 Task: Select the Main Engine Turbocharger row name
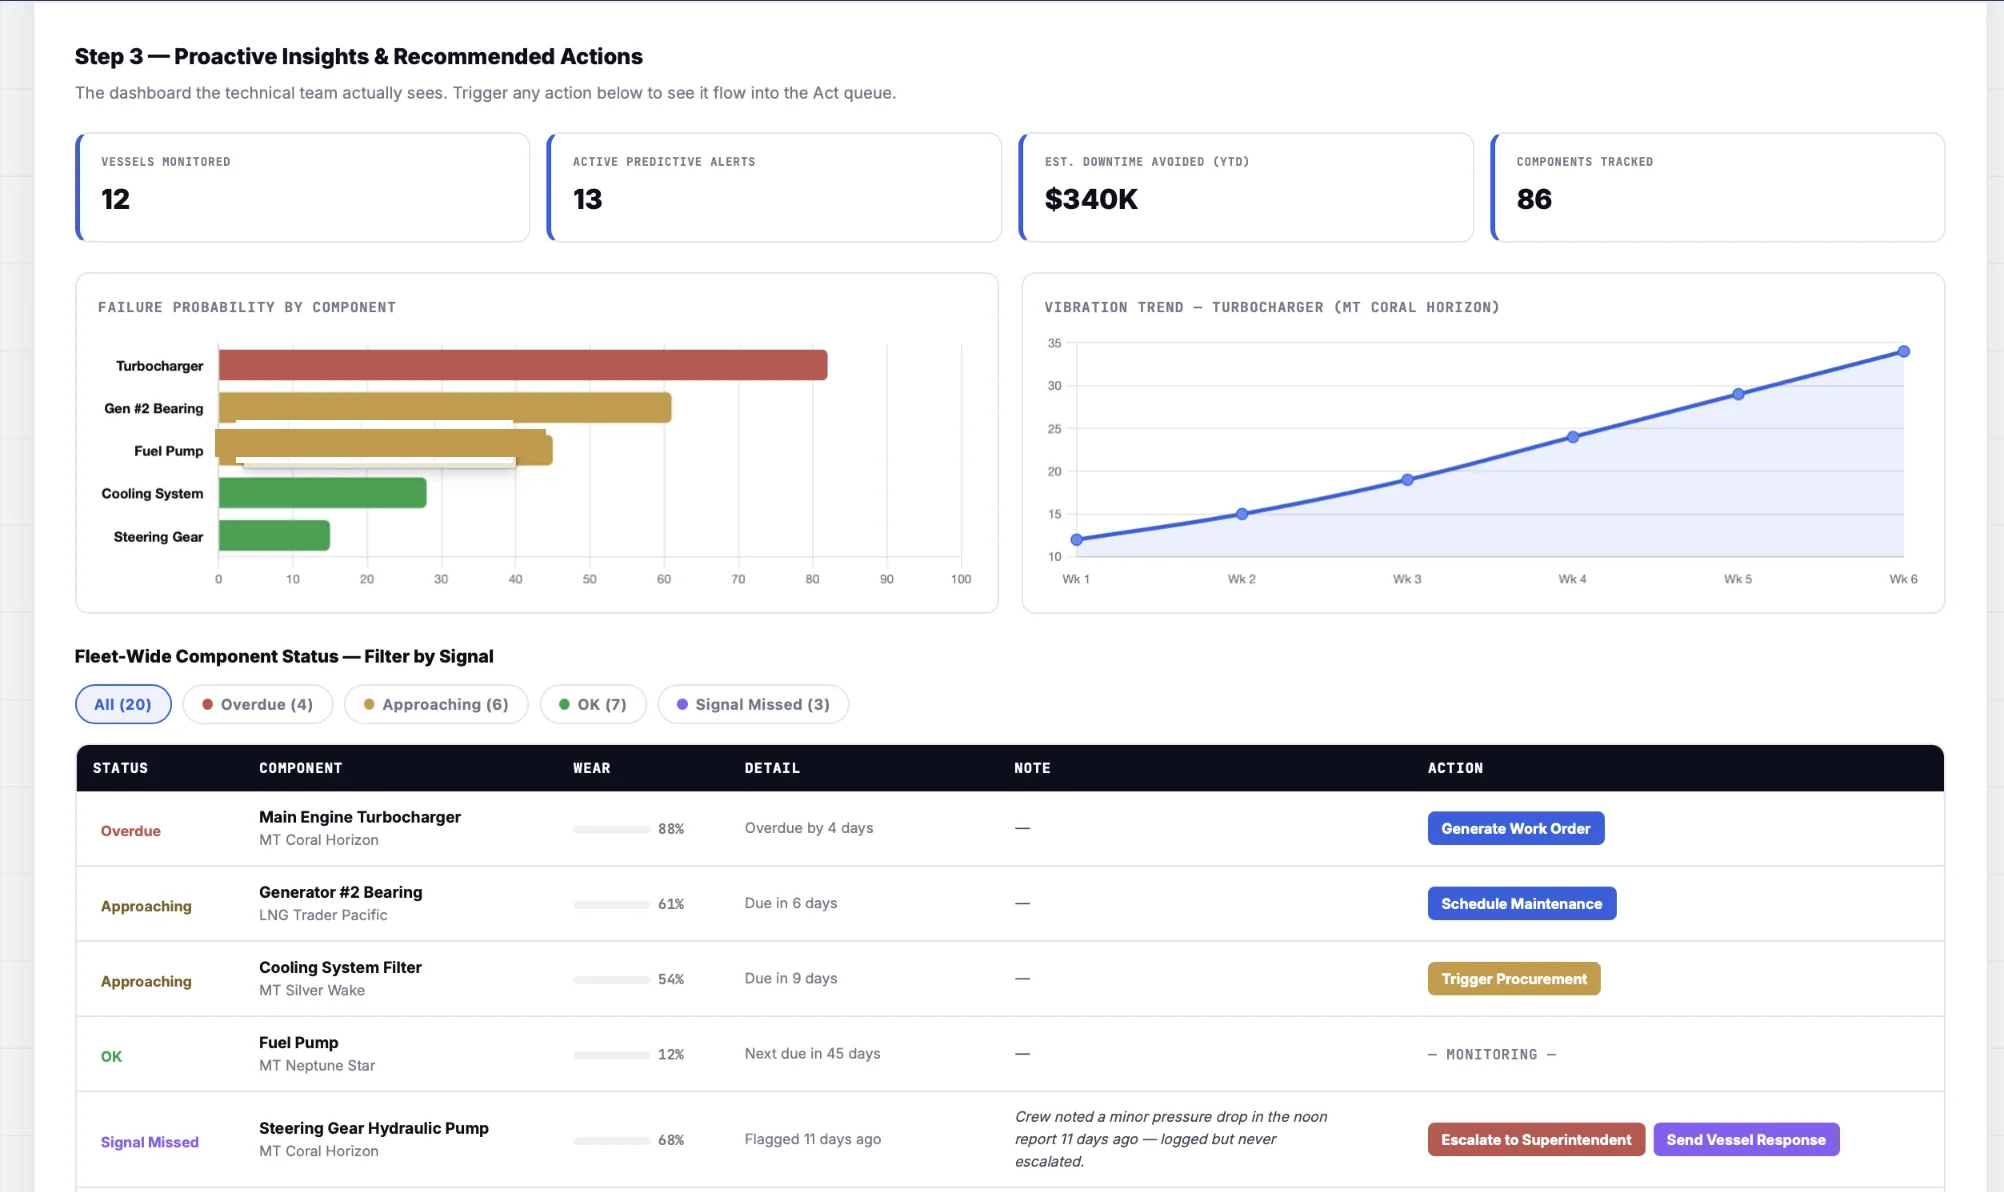(x=359, y=817)
